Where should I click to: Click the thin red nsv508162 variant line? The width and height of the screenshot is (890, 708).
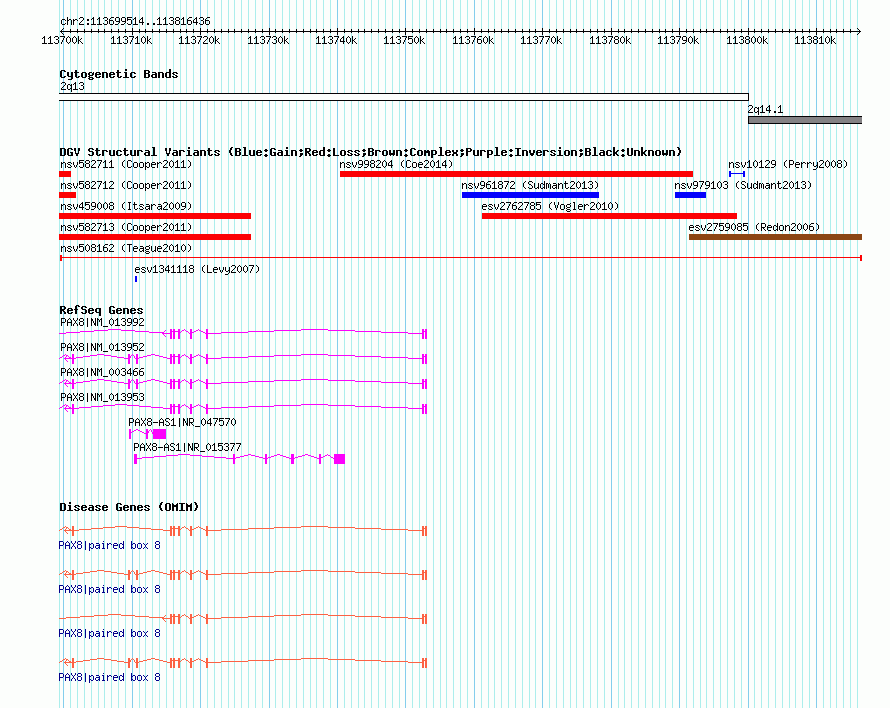[x=461, y=258]
